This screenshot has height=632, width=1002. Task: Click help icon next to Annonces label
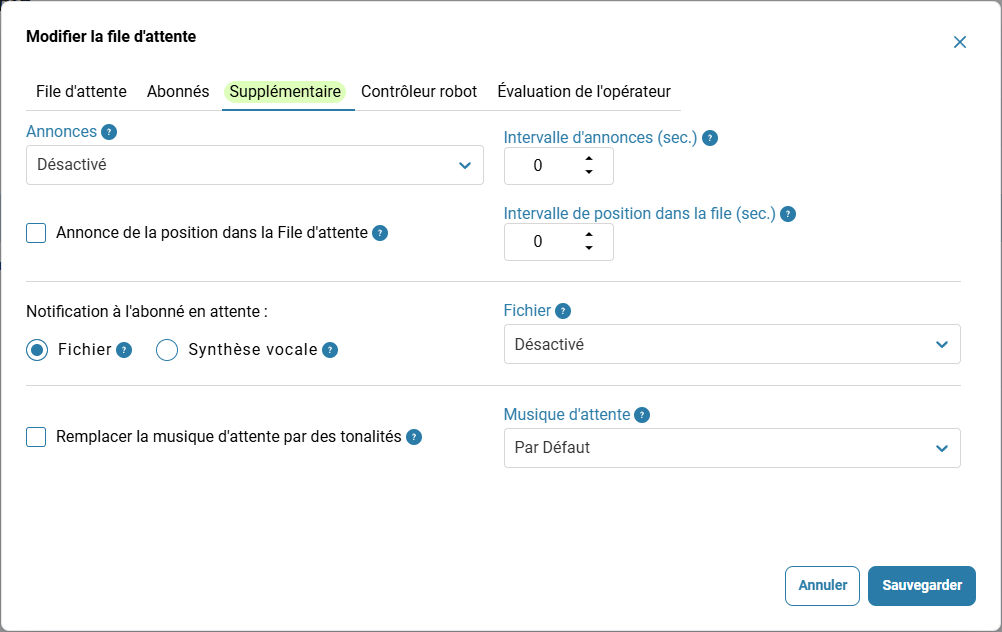(109, 132)
